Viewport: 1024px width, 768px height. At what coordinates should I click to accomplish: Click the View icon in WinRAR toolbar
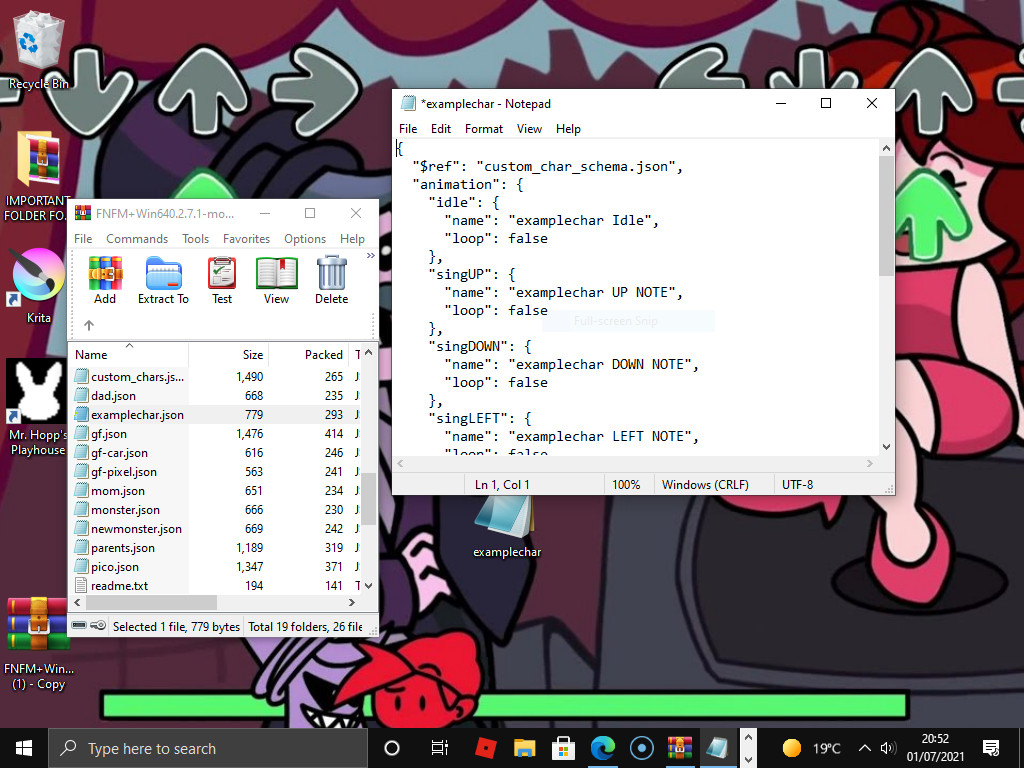[276, 279]
